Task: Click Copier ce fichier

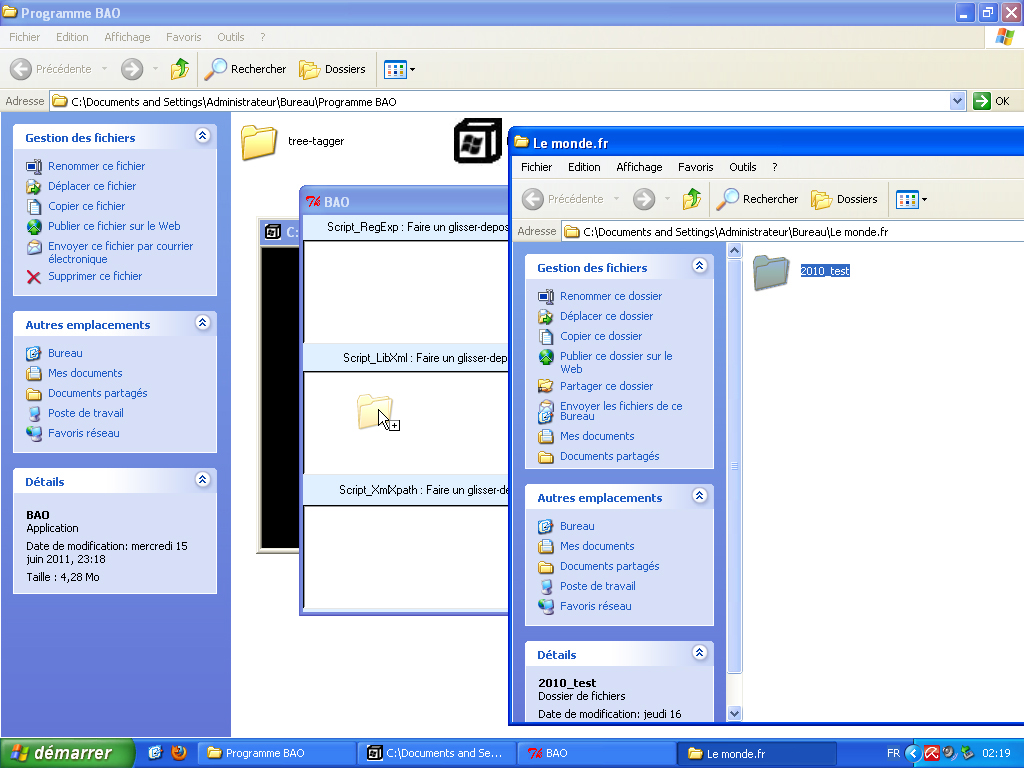Action: 86,206
